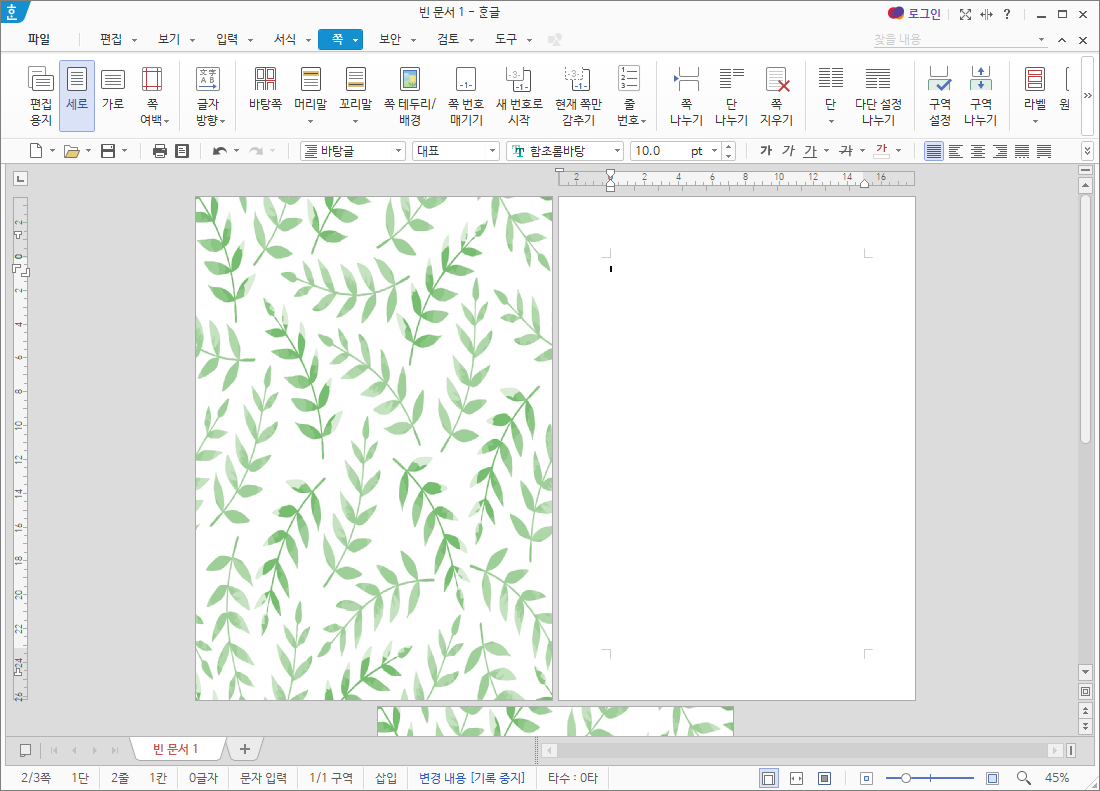Click the undo arrow icon
This screenshot has height=791, width=1100.
tap(220, 151)
